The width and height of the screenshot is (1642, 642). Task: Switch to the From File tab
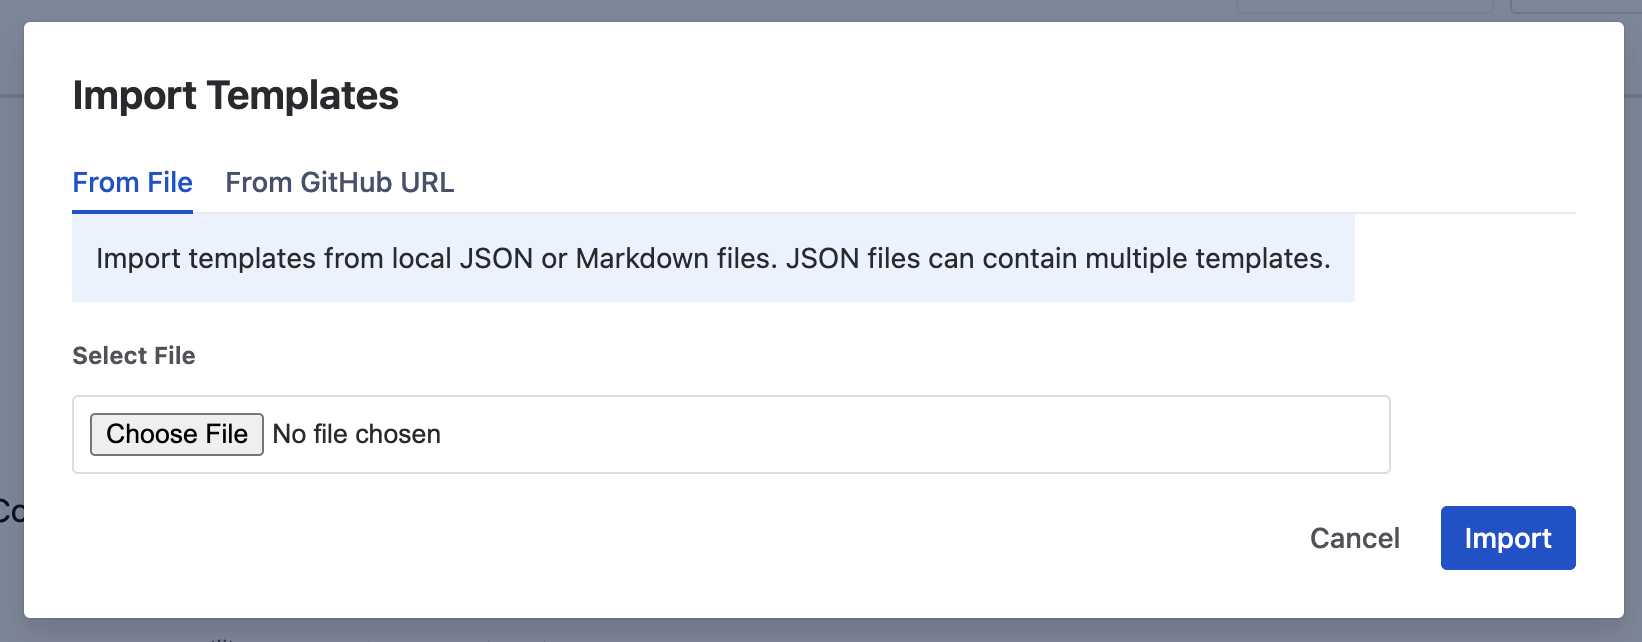point(132,182)
